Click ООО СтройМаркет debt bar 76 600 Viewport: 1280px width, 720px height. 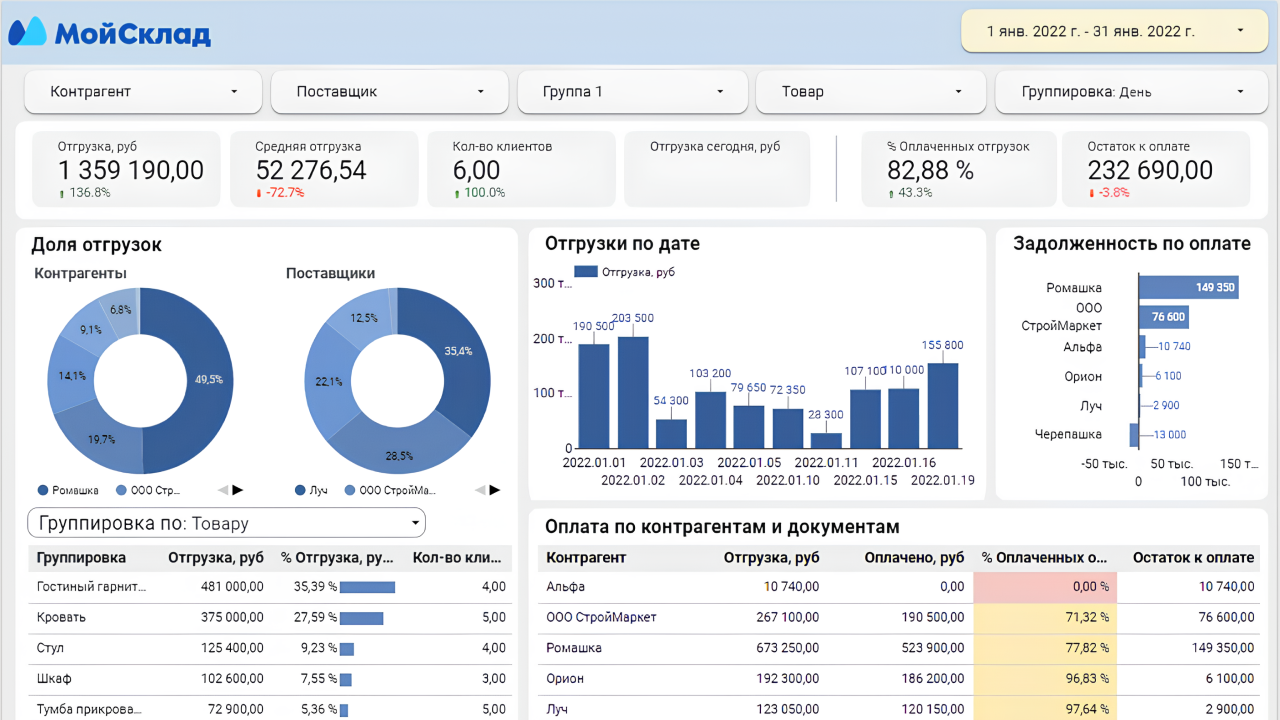coord(1164,317)
